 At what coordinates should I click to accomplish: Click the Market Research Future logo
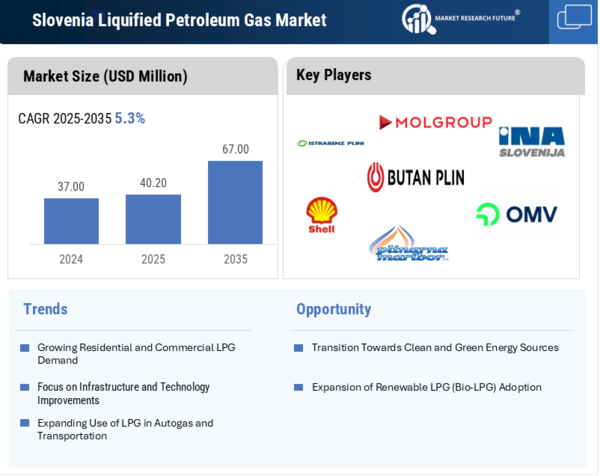tap(461, 19)
